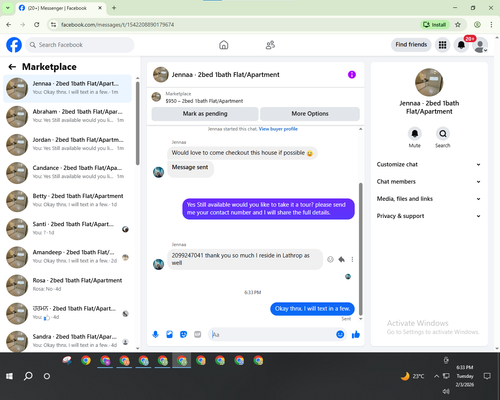Open Windows taskbar search
Image resolution: width=500 pixels, height=400 pixels.
tap(28, 376)
